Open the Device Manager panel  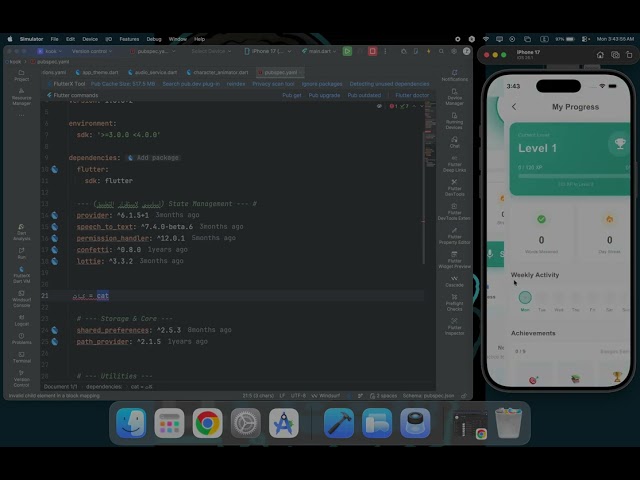tap(454, 97)
